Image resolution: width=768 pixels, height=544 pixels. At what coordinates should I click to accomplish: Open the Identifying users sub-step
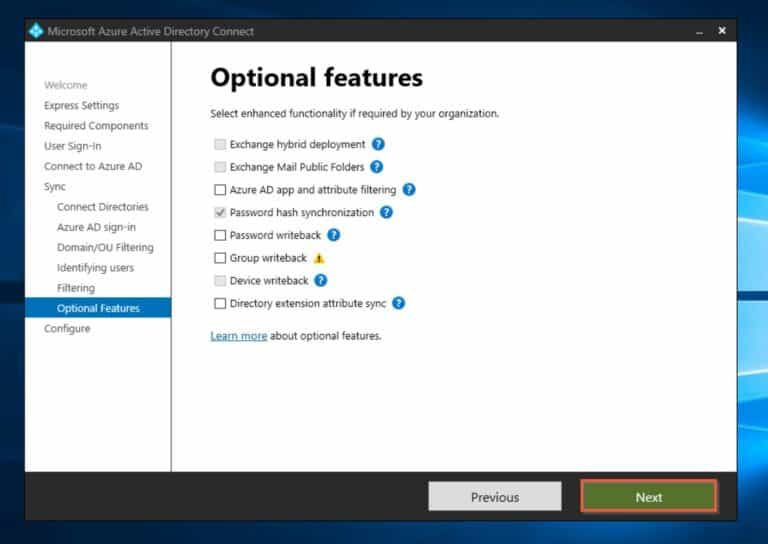[96, 268]
